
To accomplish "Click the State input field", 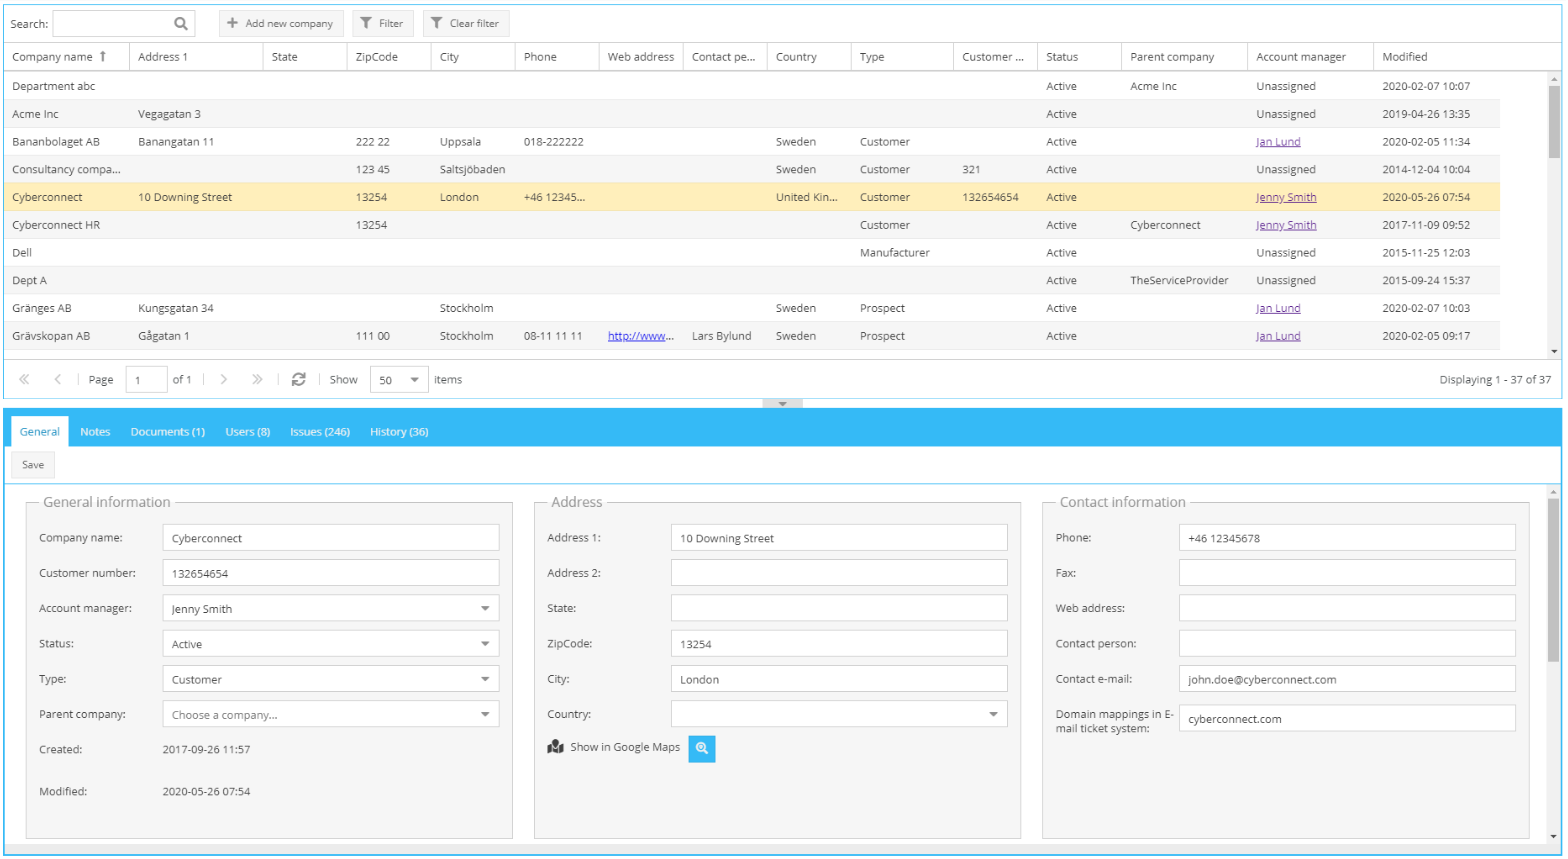I will tap(839, 608).
